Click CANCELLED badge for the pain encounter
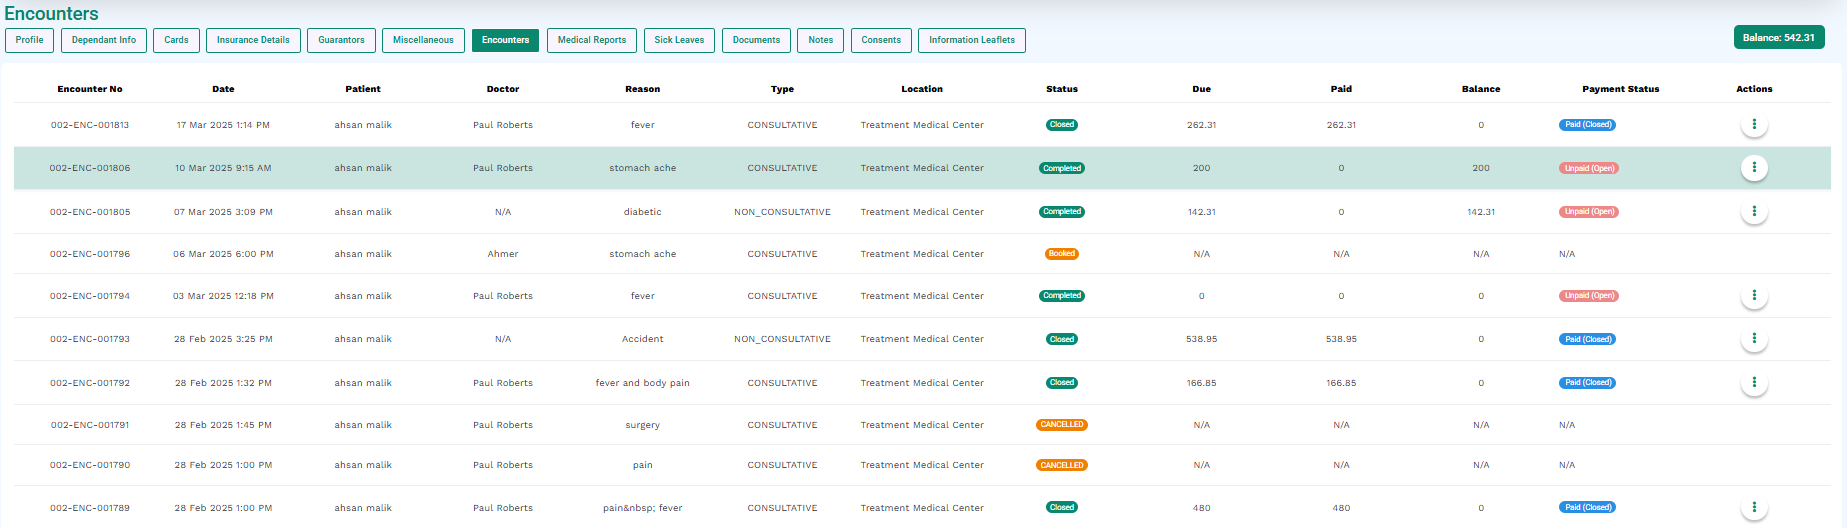Image resolution: width=1847 pixels, height=528 pixels. 1062,465
